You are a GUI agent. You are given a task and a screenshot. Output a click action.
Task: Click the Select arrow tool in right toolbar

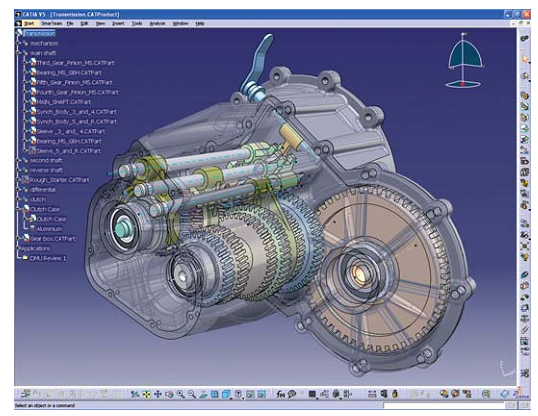[525, 59]
